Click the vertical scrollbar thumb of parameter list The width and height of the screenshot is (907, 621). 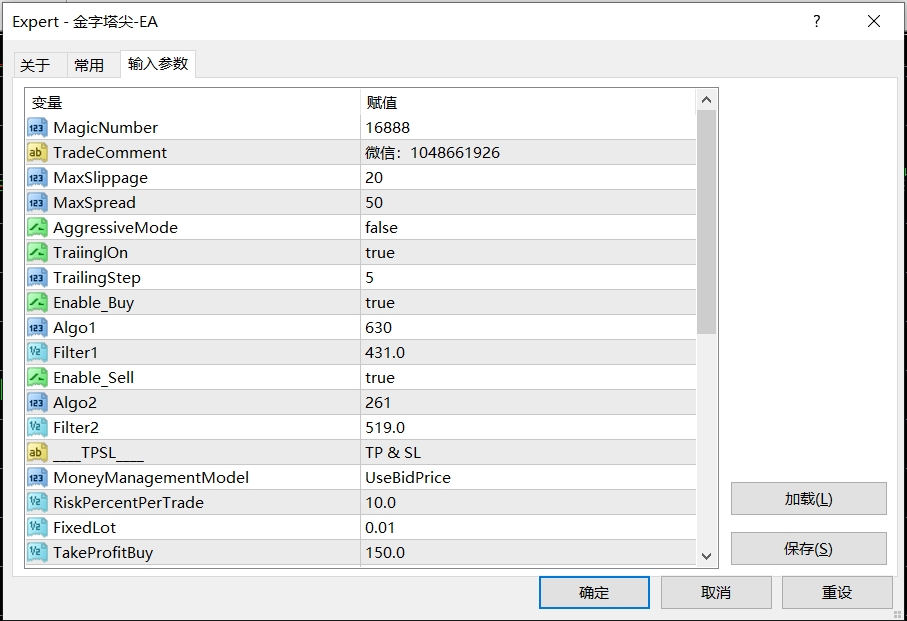click(x=706, y=220)
